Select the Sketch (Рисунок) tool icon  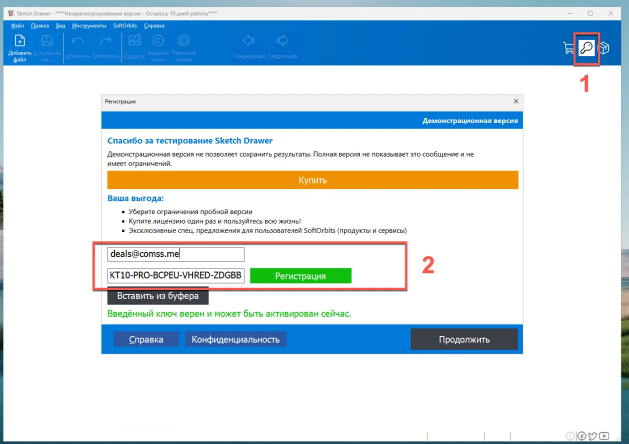(x=134, y=41)
